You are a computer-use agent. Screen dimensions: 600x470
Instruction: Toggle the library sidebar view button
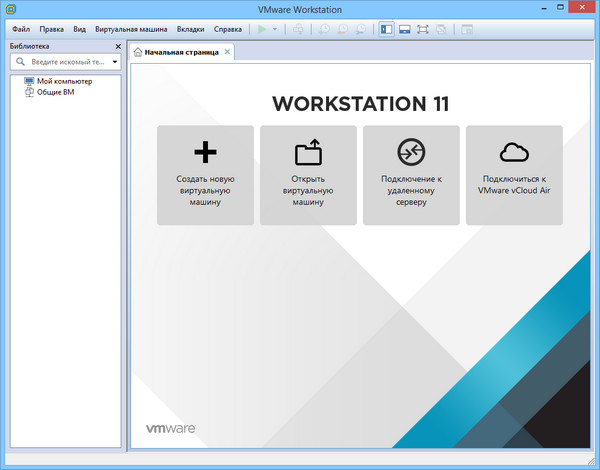(387, 30)
